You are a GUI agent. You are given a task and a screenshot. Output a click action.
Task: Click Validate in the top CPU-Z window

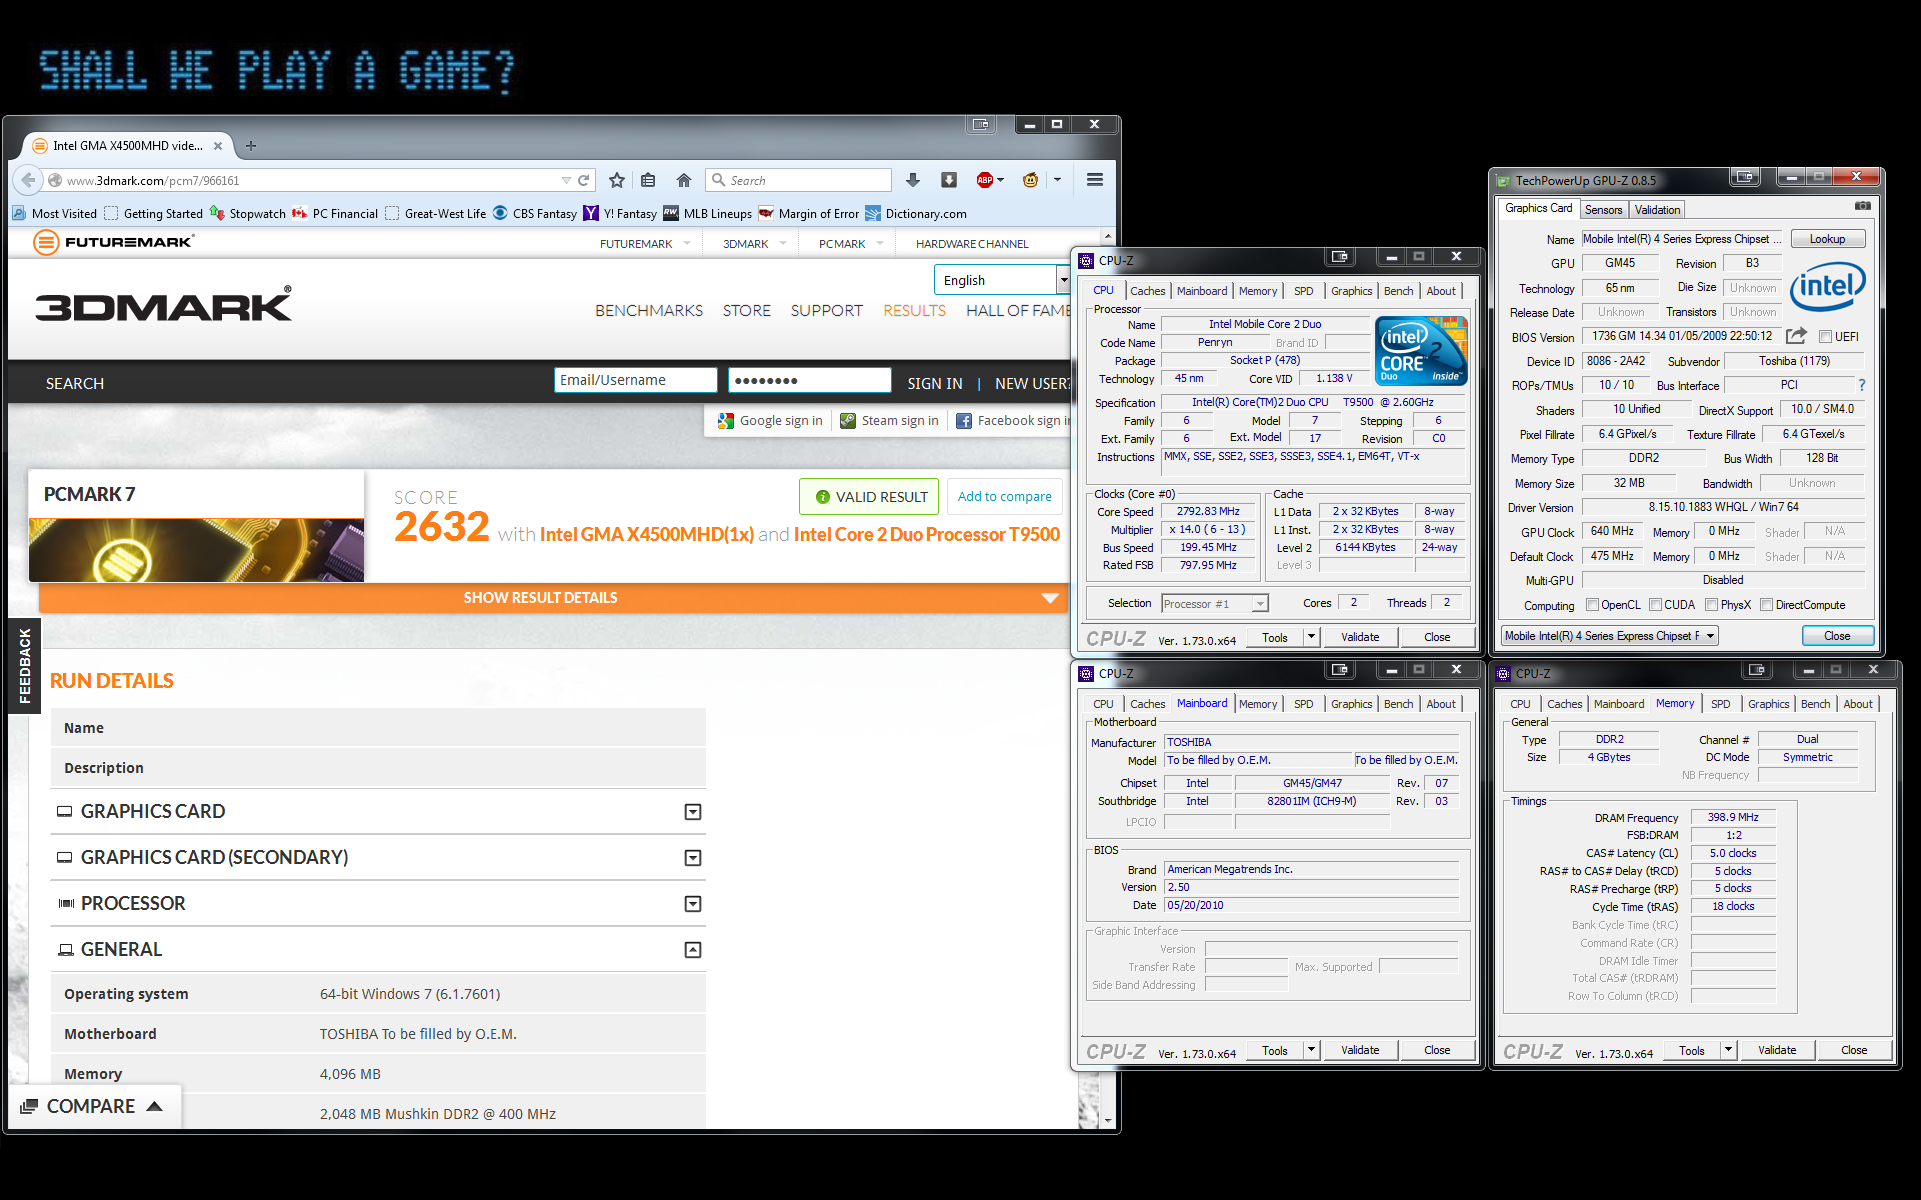[1360, 637]
